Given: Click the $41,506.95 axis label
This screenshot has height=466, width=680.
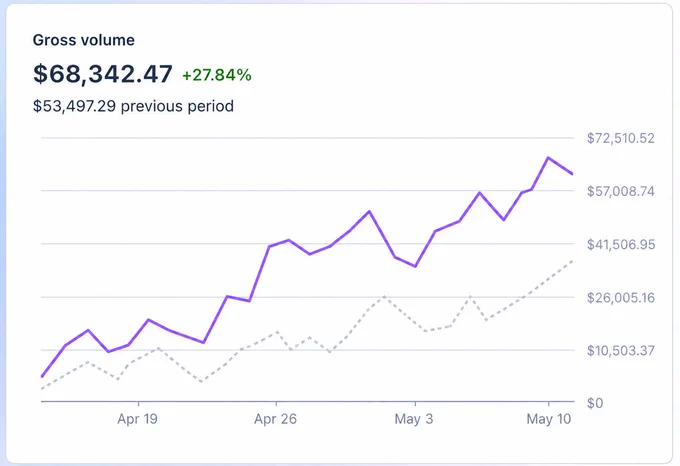Looking at the screenshot, I should [621, 244].
